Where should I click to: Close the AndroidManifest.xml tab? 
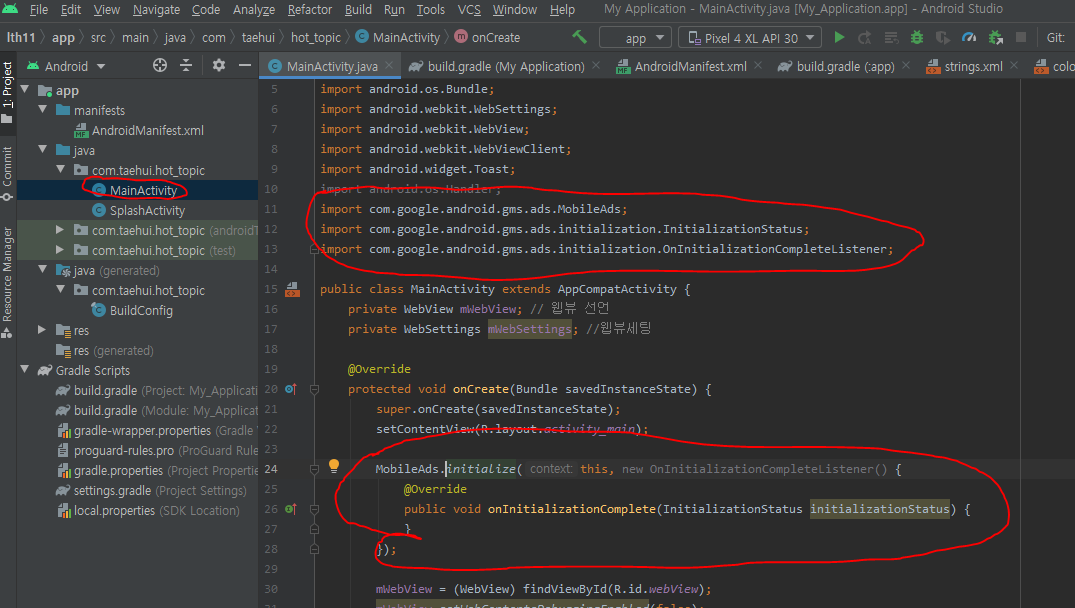tap(758, 65)
